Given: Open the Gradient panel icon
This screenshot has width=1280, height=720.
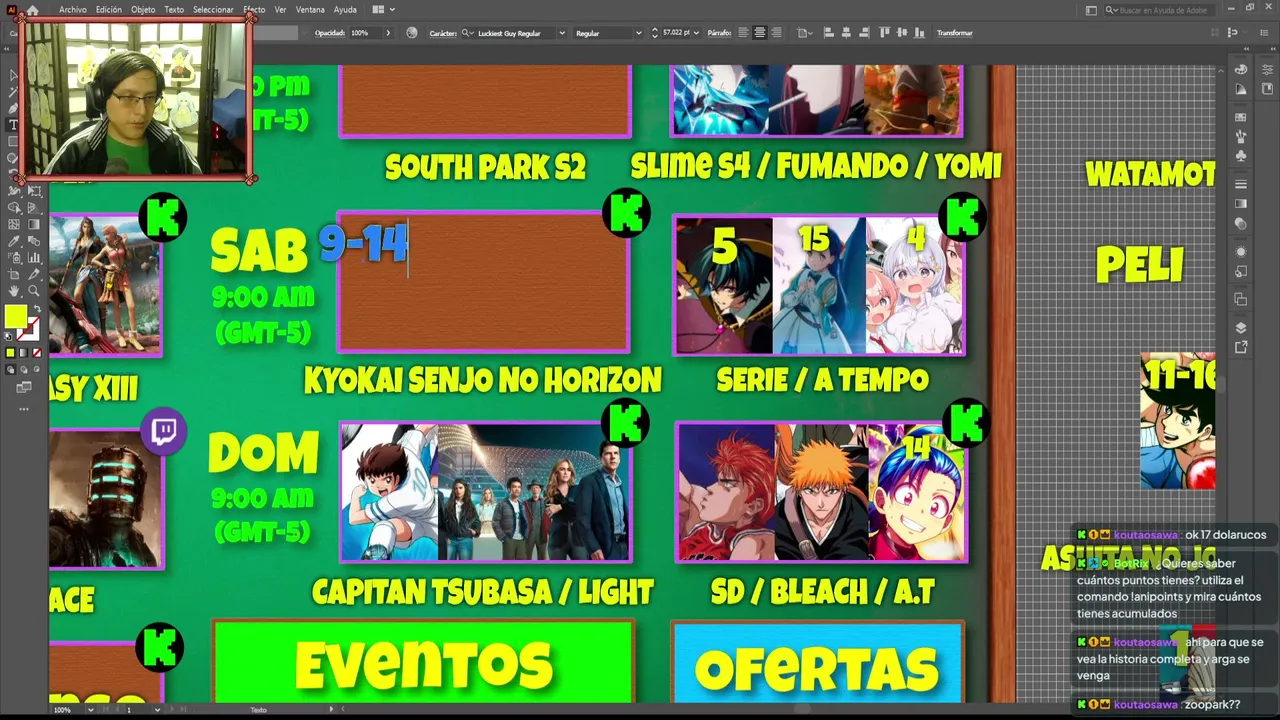Looking at the screenshot, I should point(1241,204).
